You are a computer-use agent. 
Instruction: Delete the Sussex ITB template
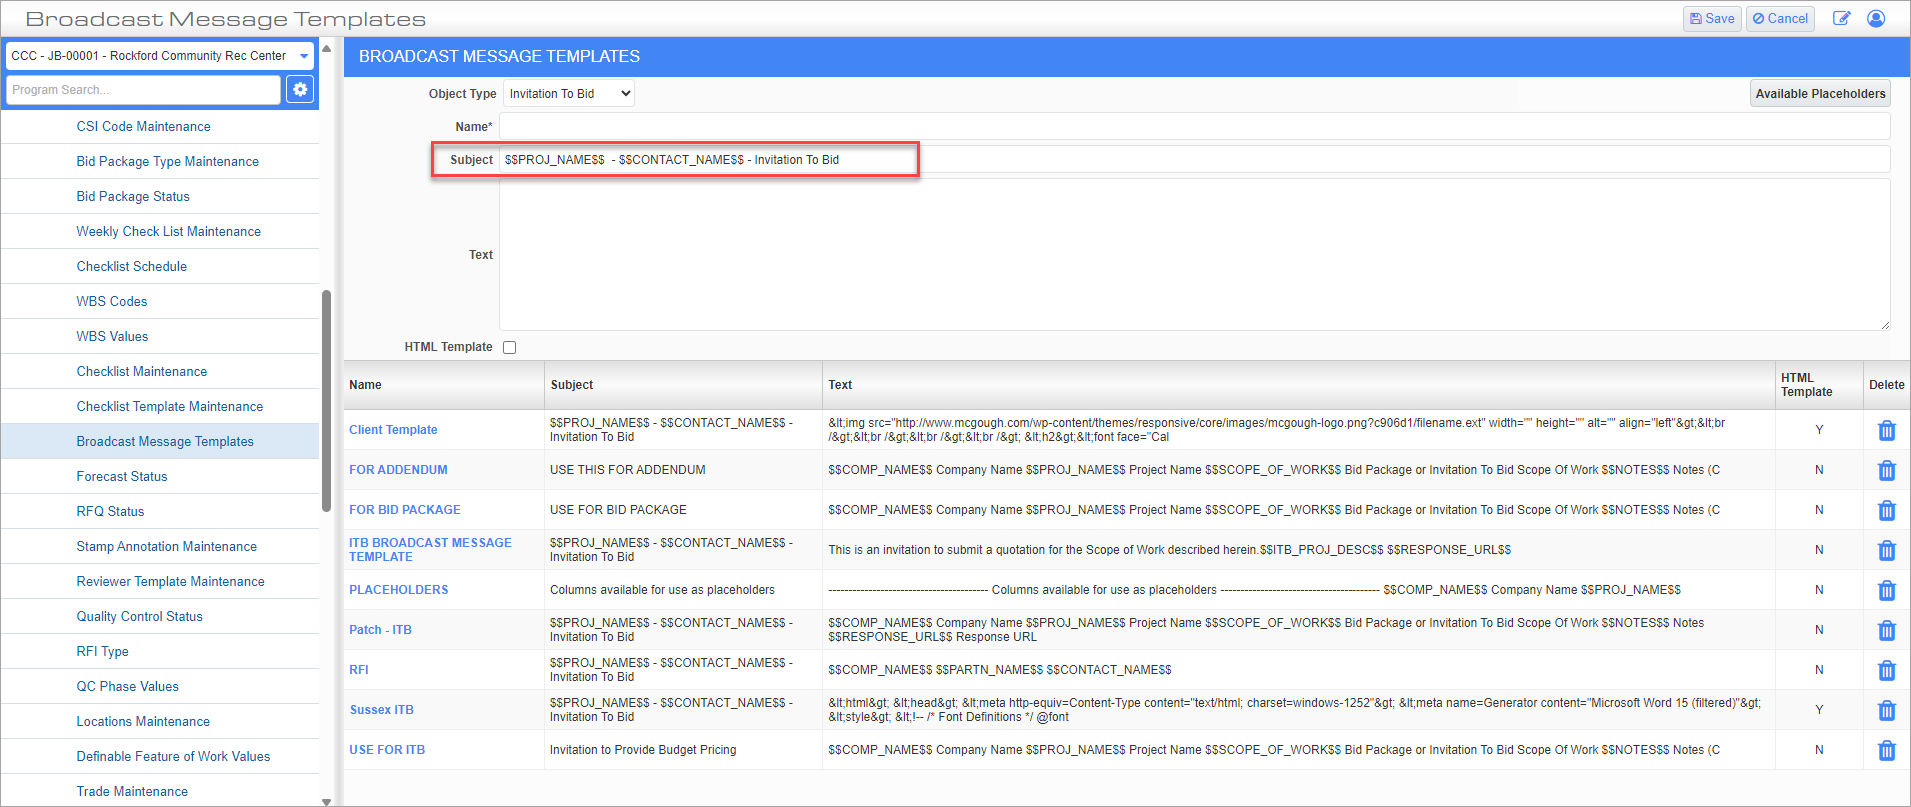click(1886, 710)
